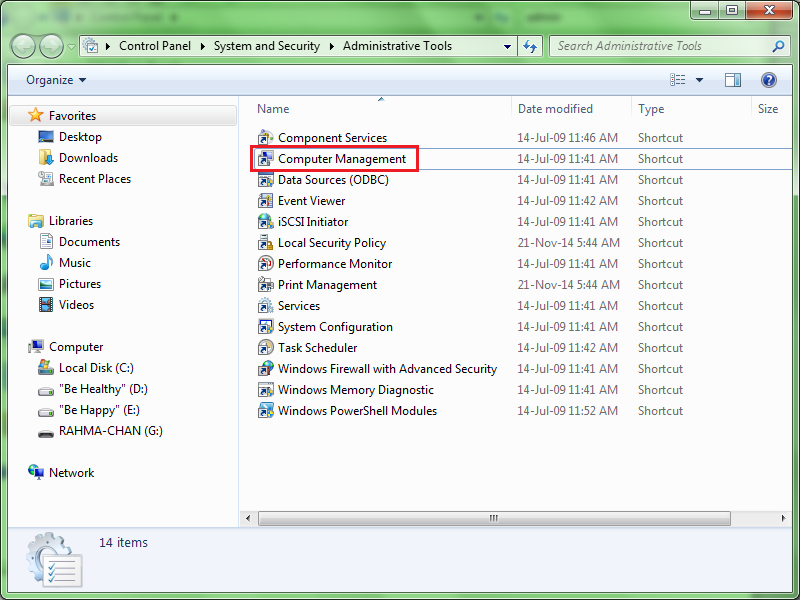Expand the arrow before Control Panel breadcrumb
This screenshot has height=600, width=800.
pos(108,46)
